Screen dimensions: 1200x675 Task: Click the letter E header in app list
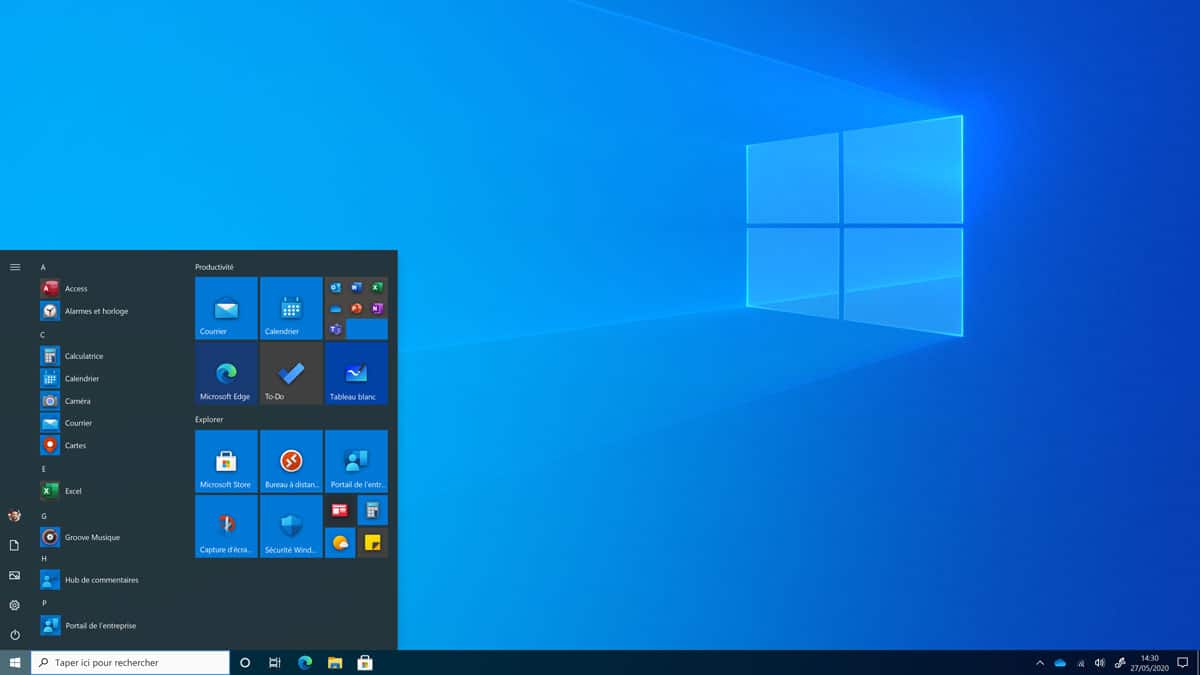(43, 469)
